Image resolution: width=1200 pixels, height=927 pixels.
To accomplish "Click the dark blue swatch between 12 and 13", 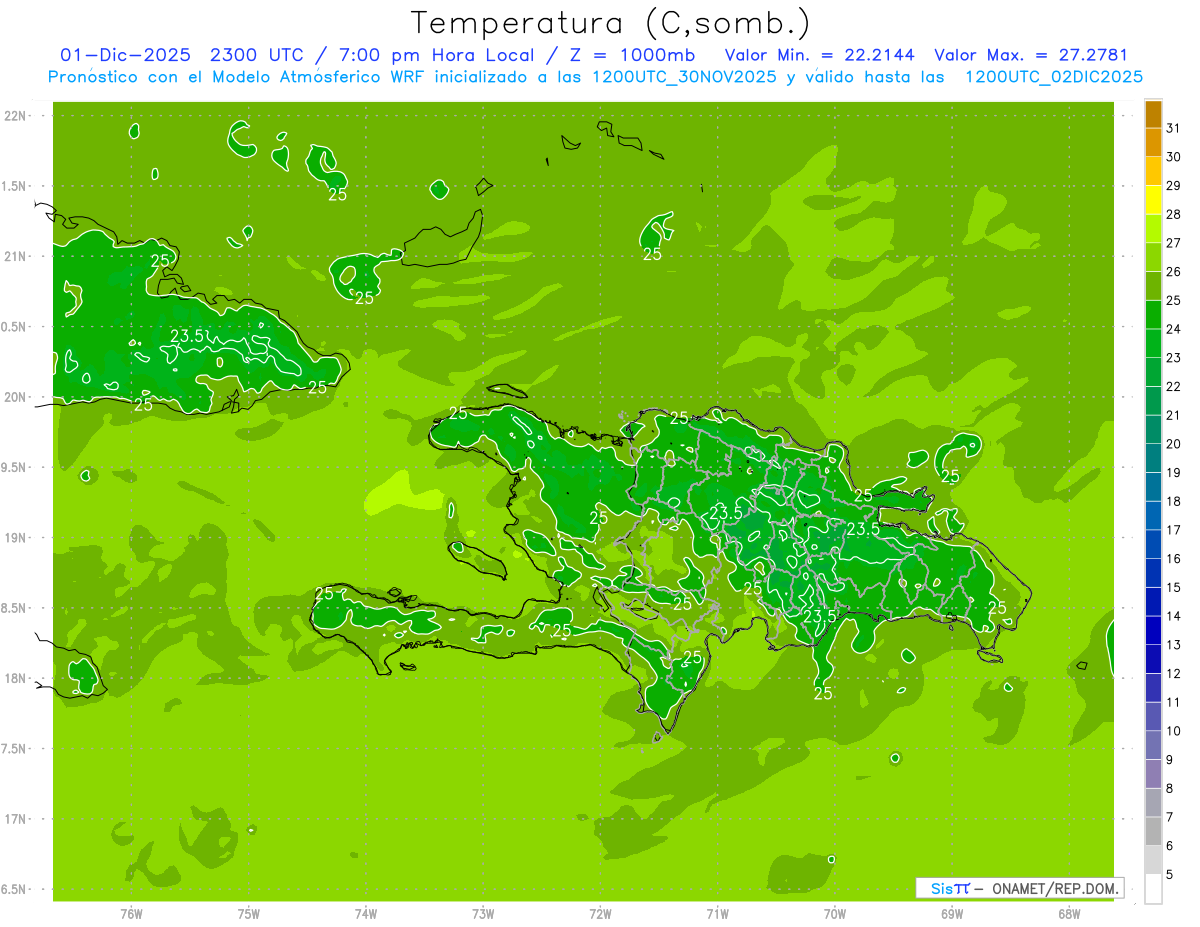I will tap(1153, 659).
